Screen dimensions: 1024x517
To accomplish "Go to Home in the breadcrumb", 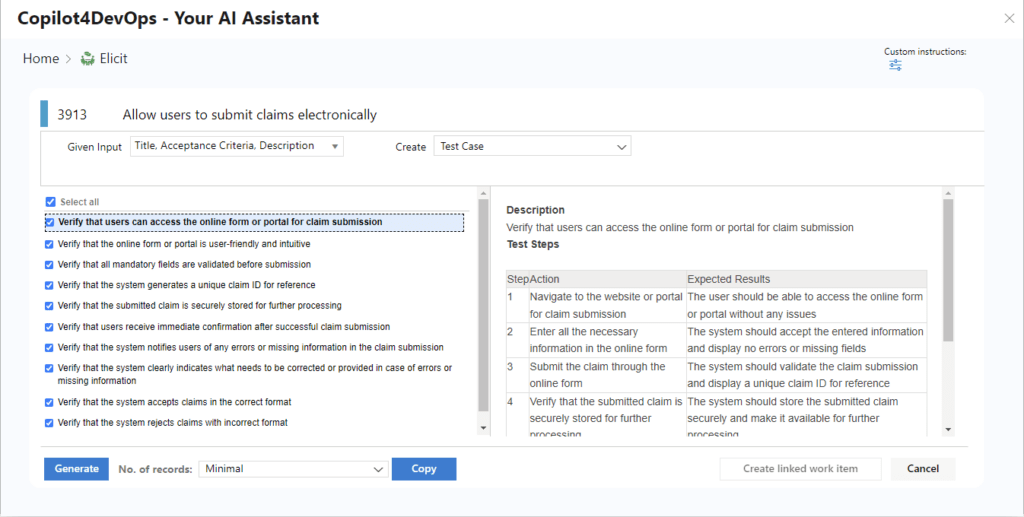I will [40, 59].
